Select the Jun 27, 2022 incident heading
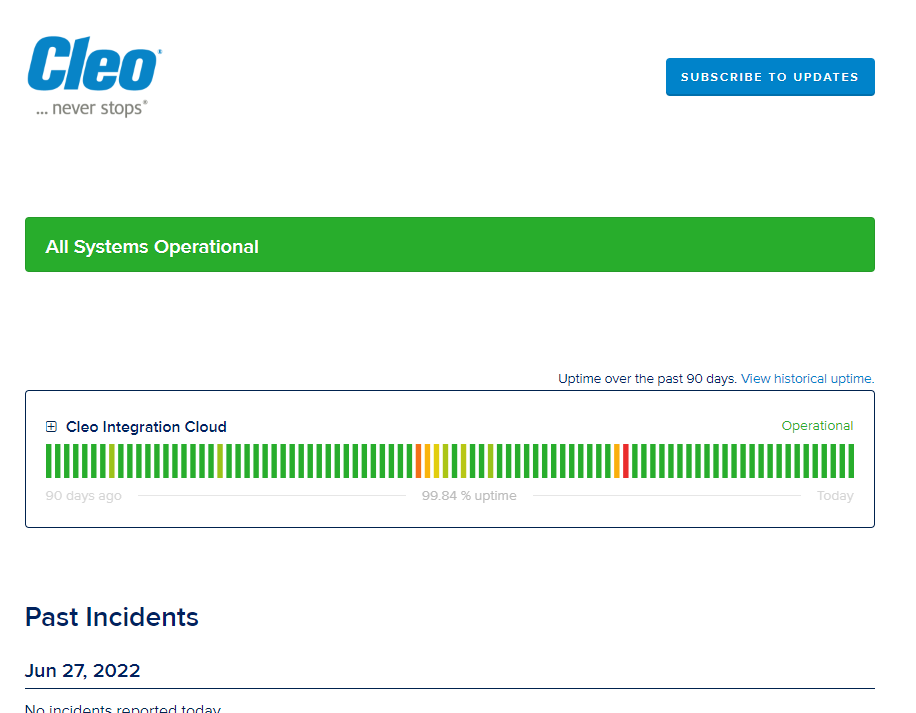 [83, 671]
